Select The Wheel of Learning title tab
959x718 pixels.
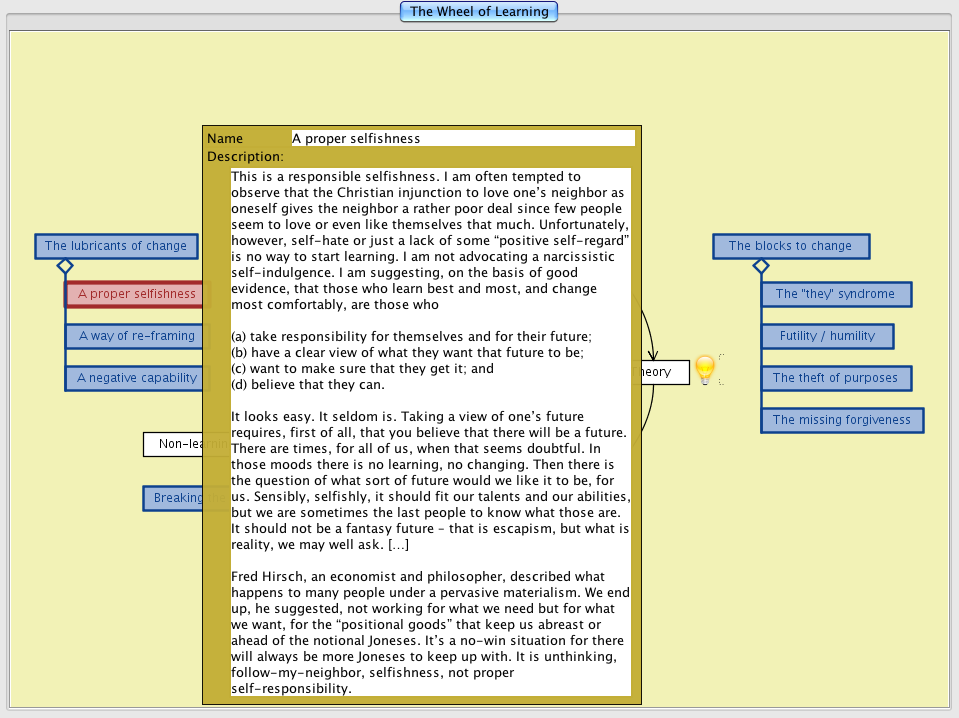(479, 12)
